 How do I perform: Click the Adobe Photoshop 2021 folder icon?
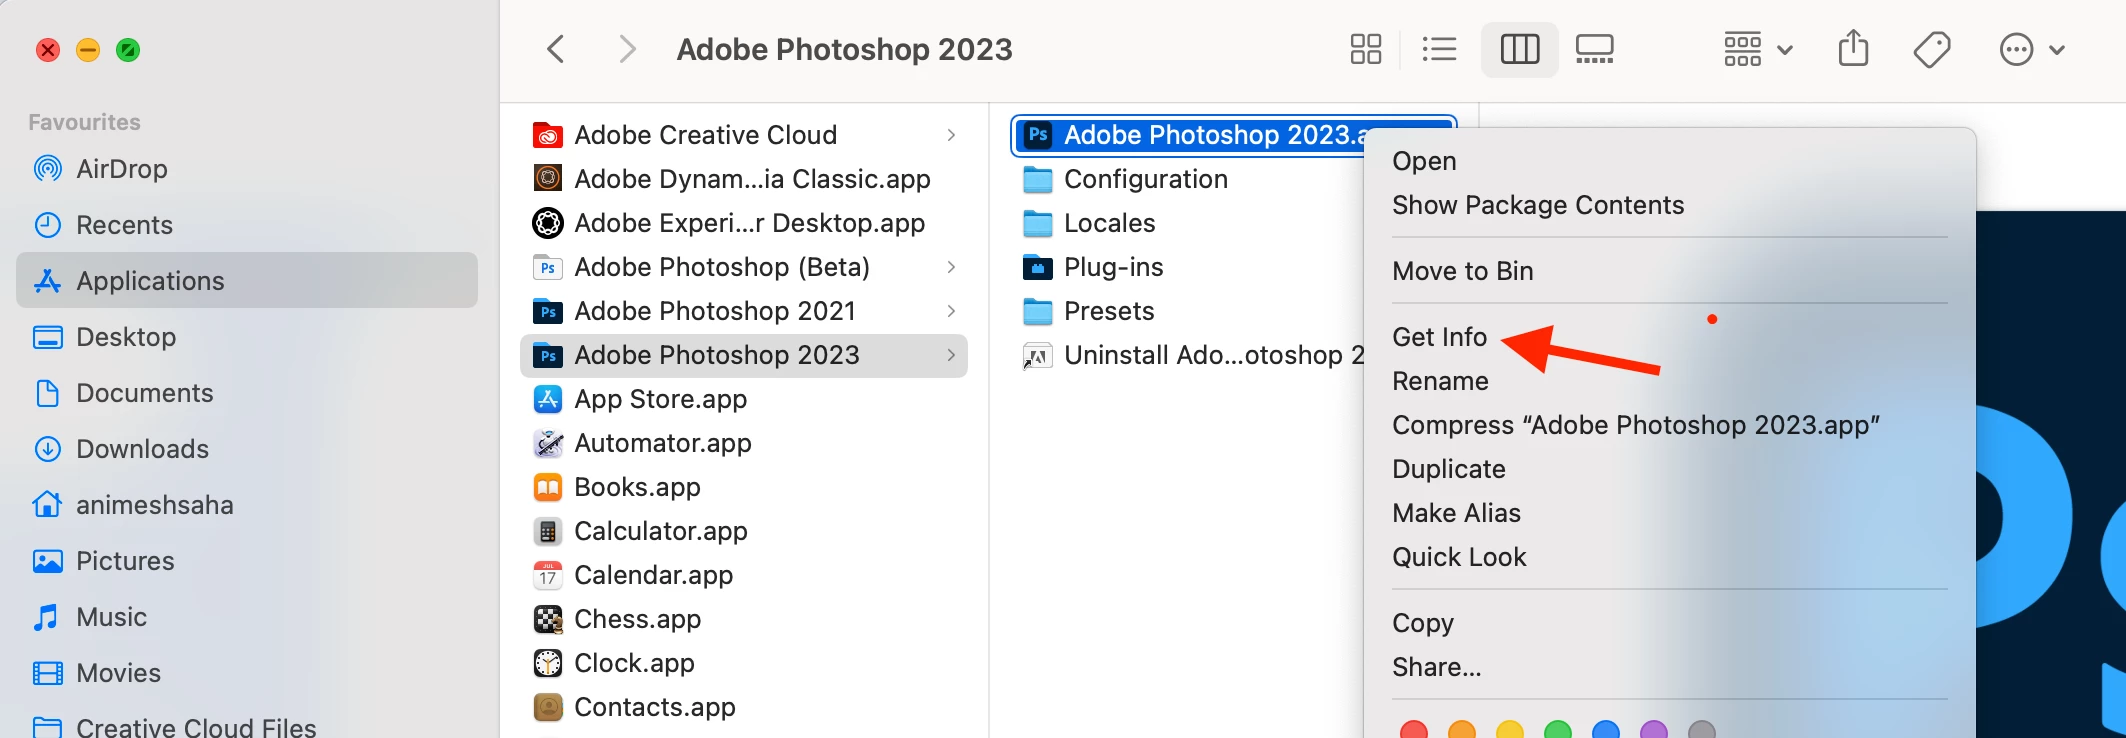tap(548, 311)
